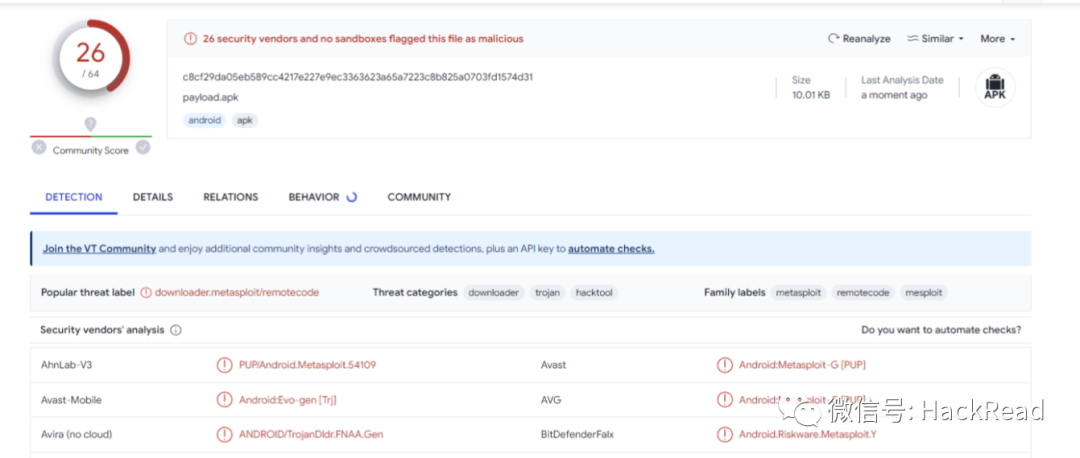The width and height of the screenshot is (1080, 458).
Task: Click Avira (no cloud) vendor name
Action: coord(76,435)
